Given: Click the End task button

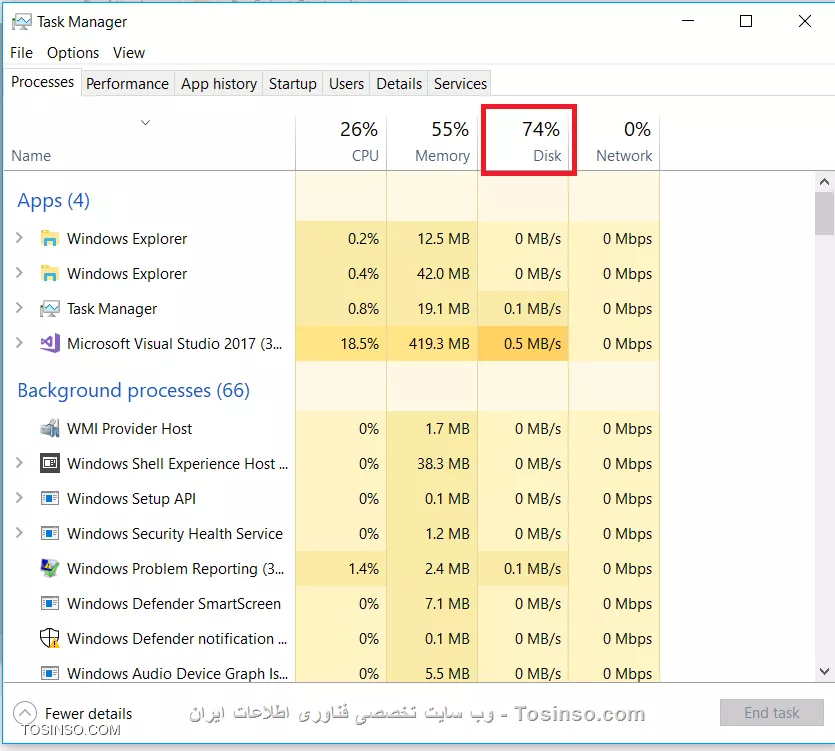Looking at the screenshot, I should (772, 712).
